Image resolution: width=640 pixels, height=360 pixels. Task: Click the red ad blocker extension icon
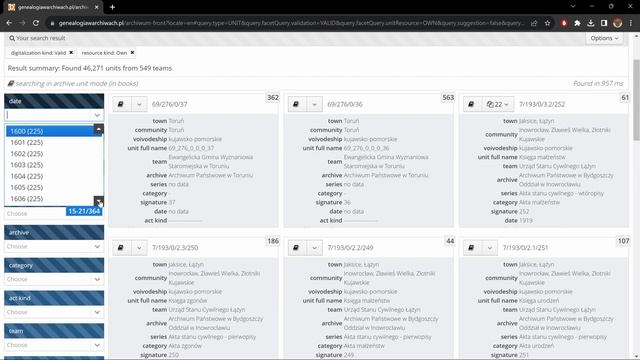click(564, 23)
